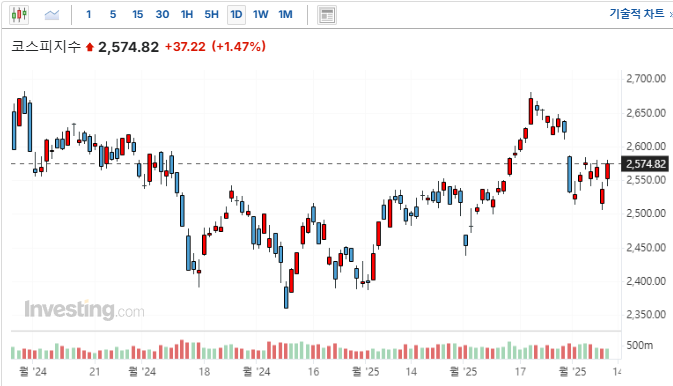673x386 pixels.
Task: Click the 2,600.00 price axis label
Action: 646,146
